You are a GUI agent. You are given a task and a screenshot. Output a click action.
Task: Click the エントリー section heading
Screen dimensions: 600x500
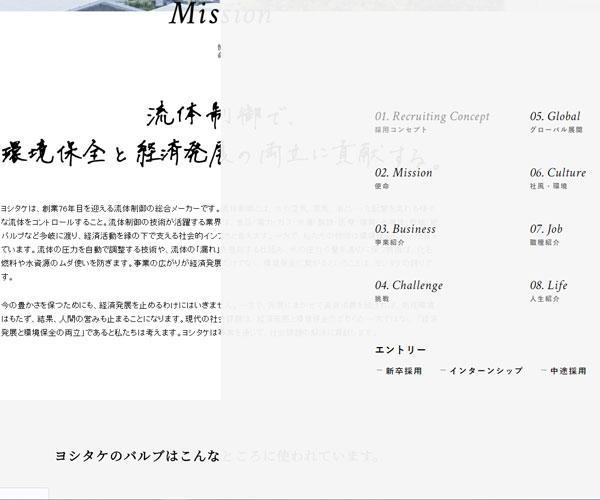click(400, 349)
